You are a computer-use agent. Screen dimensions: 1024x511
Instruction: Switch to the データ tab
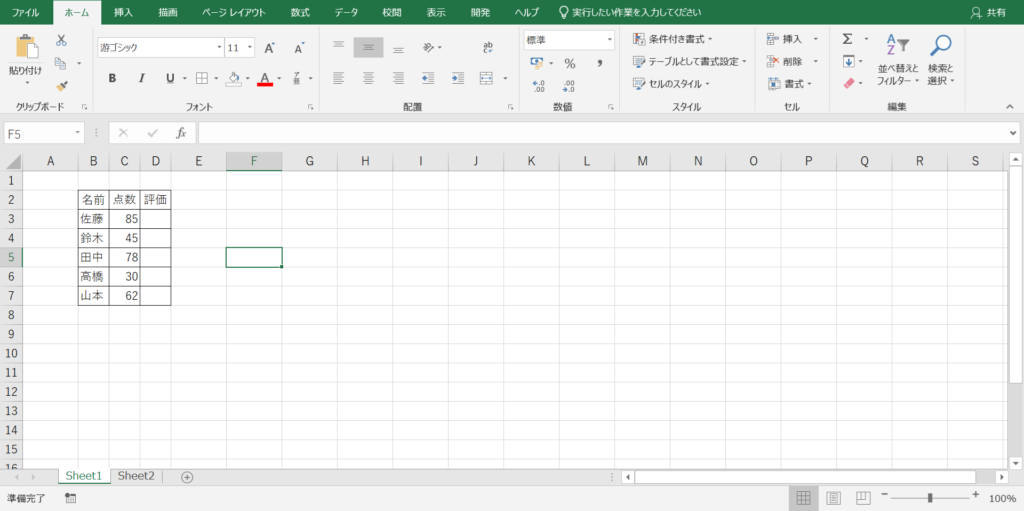[346, 12]
